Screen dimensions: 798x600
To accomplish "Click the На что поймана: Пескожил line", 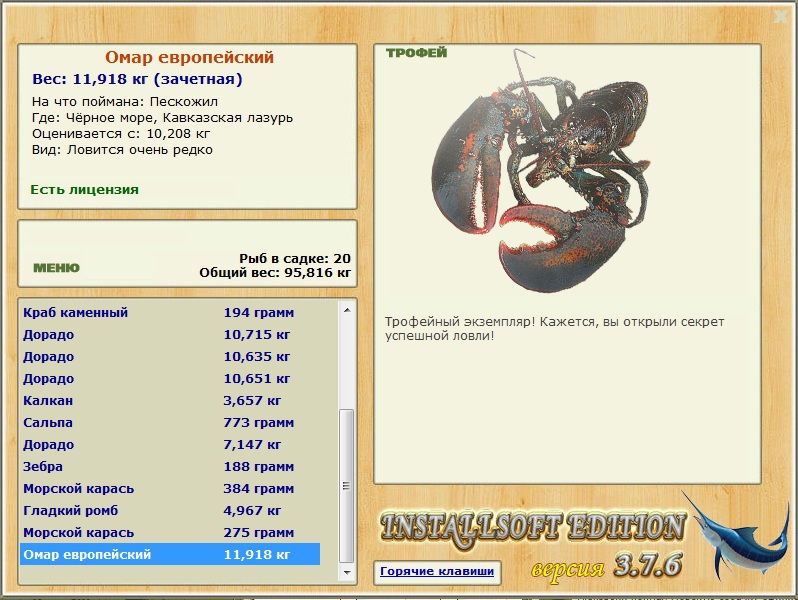I will 125,101.
